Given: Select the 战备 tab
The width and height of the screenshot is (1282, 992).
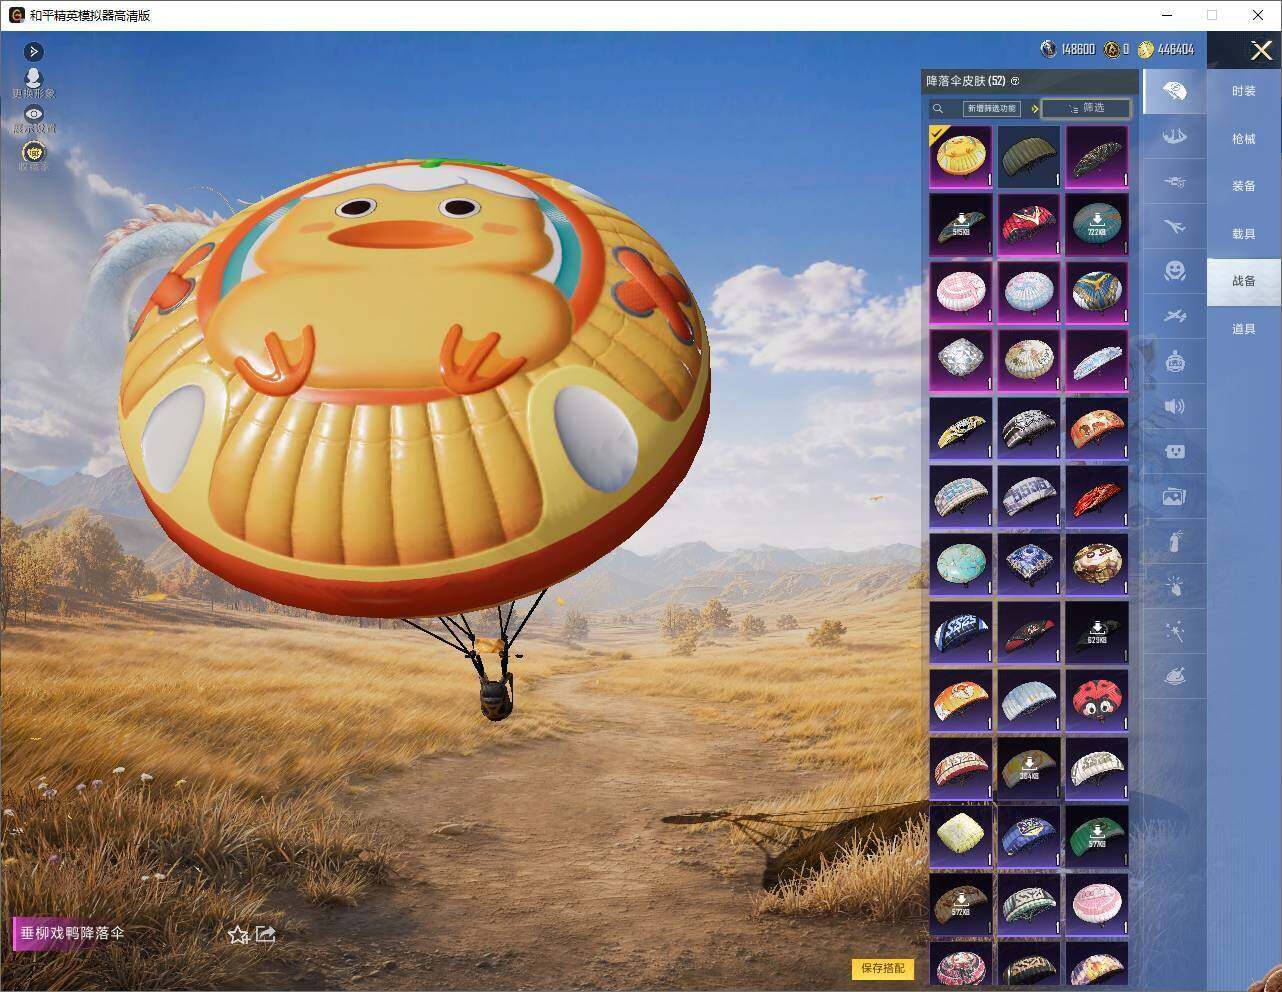Looking at the screenshot, I should 1244,281.
